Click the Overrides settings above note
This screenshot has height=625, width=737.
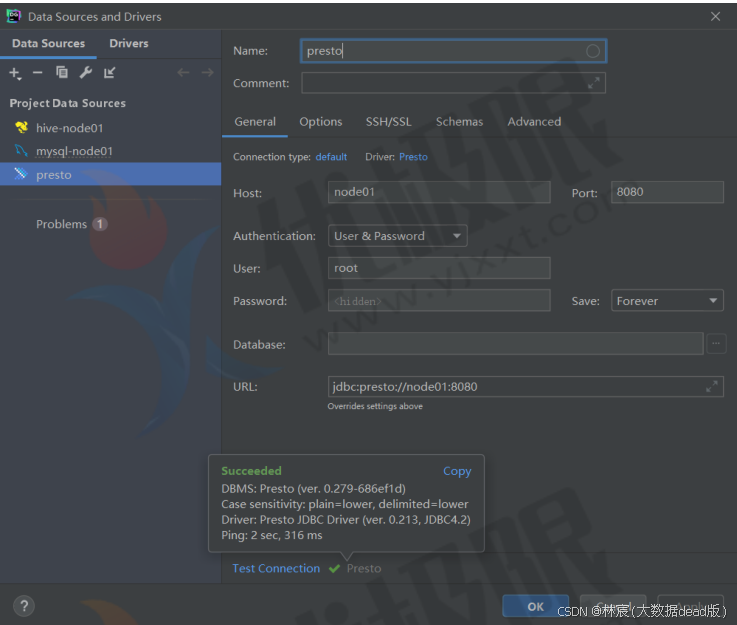(375, 406)
